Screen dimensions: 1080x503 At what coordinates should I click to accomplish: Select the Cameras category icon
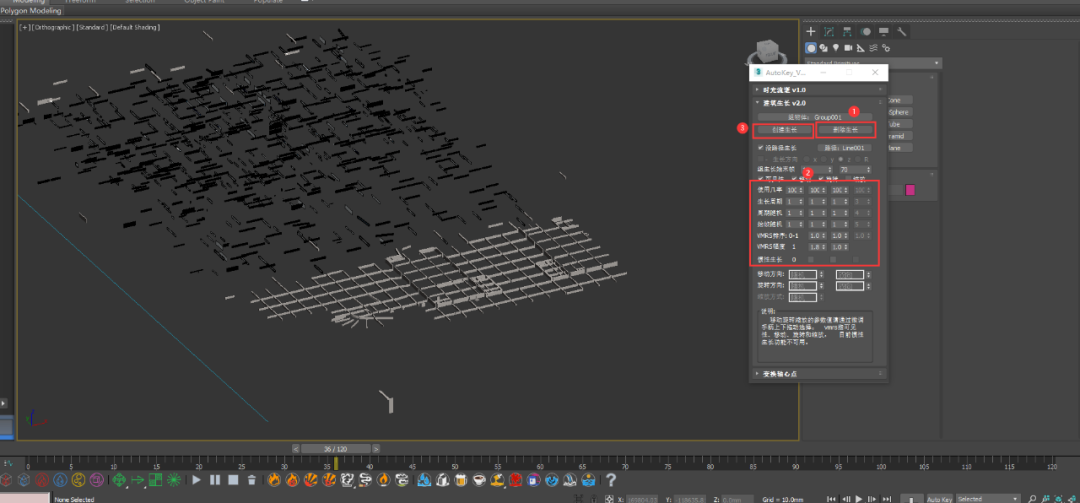(x=849, y=48)
